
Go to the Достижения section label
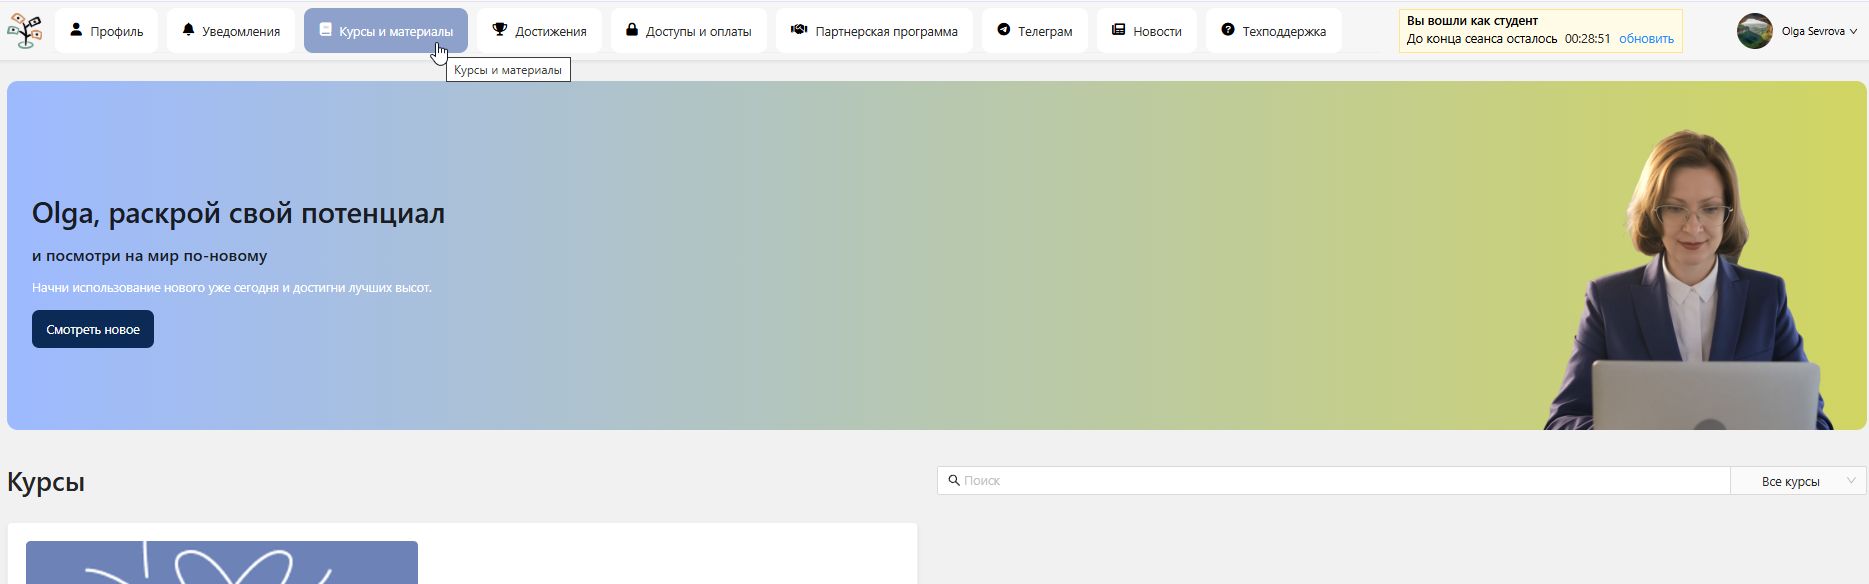pos(550,31)
